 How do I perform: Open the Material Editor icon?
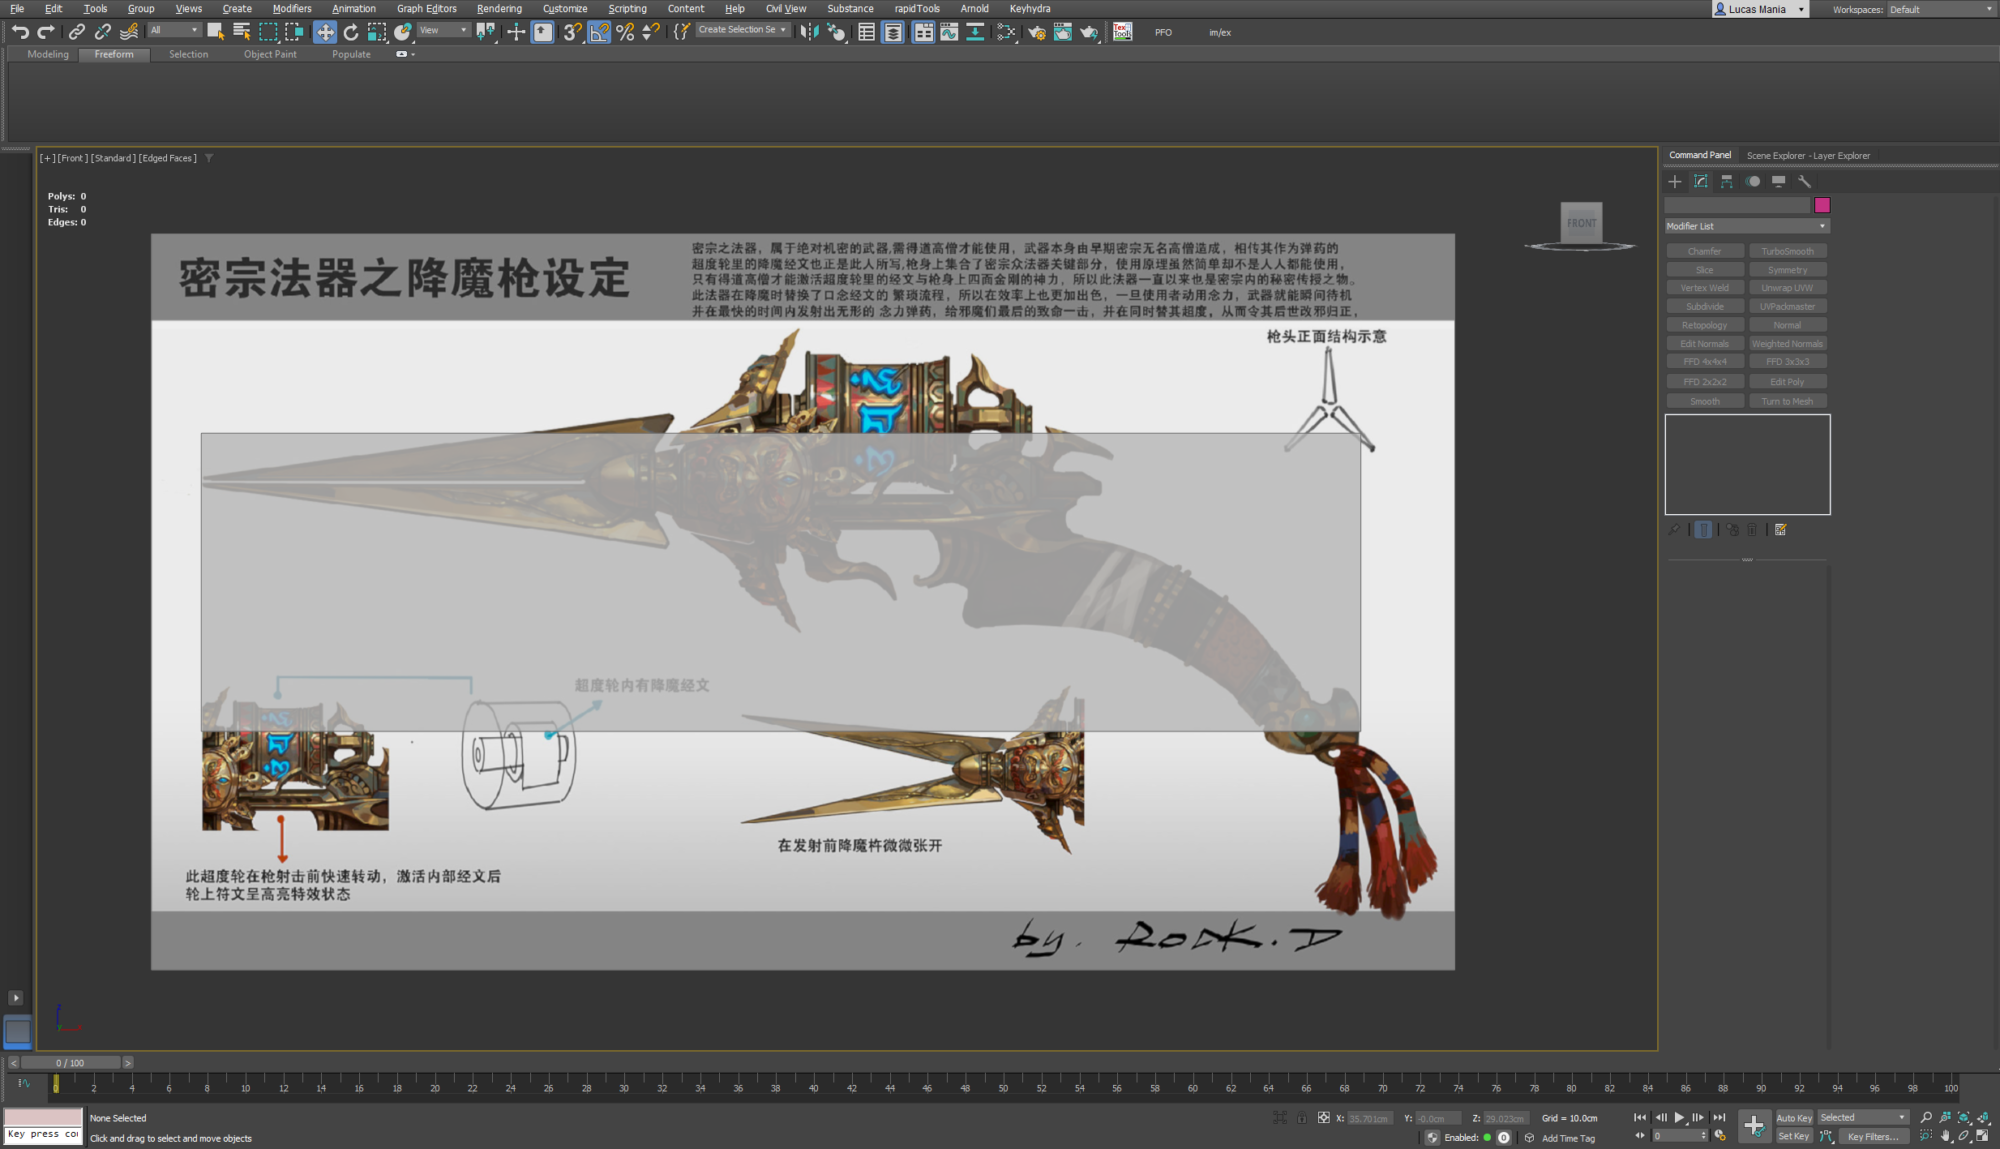pyautogui.click(x=838, y=32)
